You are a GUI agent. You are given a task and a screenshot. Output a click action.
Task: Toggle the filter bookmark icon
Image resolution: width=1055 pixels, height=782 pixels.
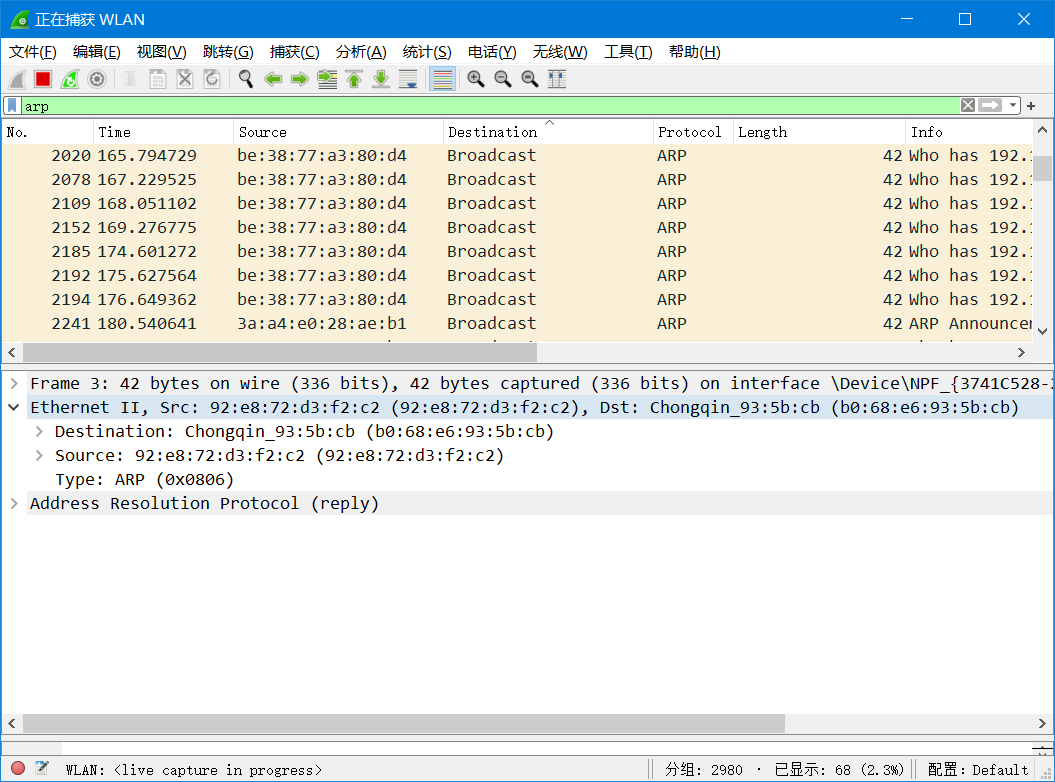pyautogui.click(x=14, y=105)
